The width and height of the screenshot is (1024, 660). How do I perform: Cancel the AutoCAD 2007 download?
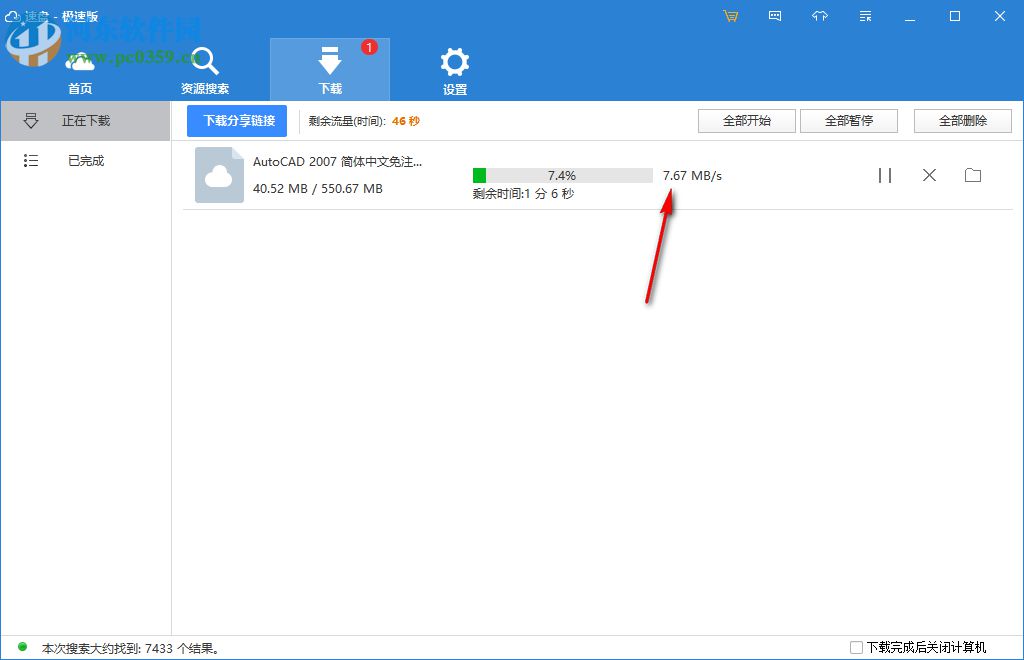point(929,175)
